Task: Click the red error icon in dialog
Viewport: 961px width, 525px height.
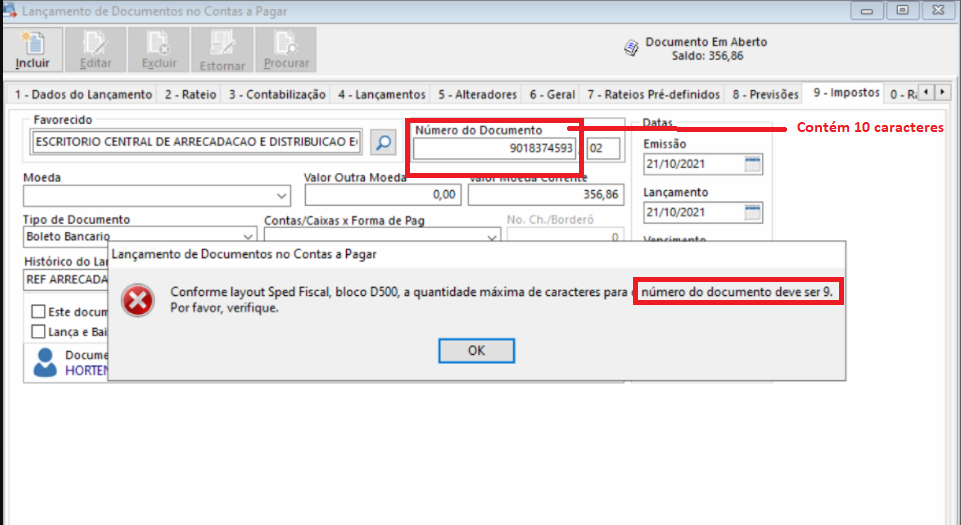Action: click(138, 300)
